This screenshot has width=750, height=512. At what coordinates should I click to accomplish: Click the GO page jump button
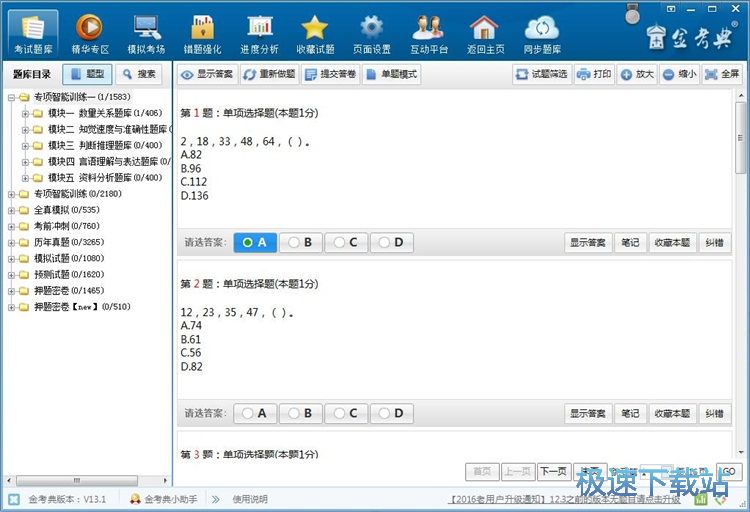pos(728,472)
